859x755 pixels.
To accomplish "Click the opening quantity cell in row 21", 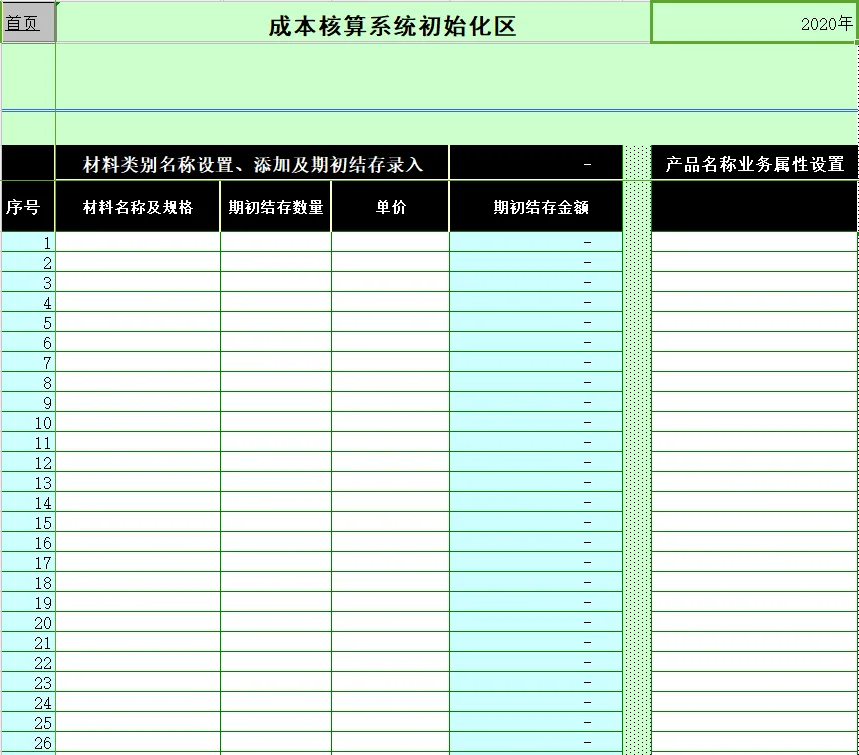I will click(x=276, y=642).
